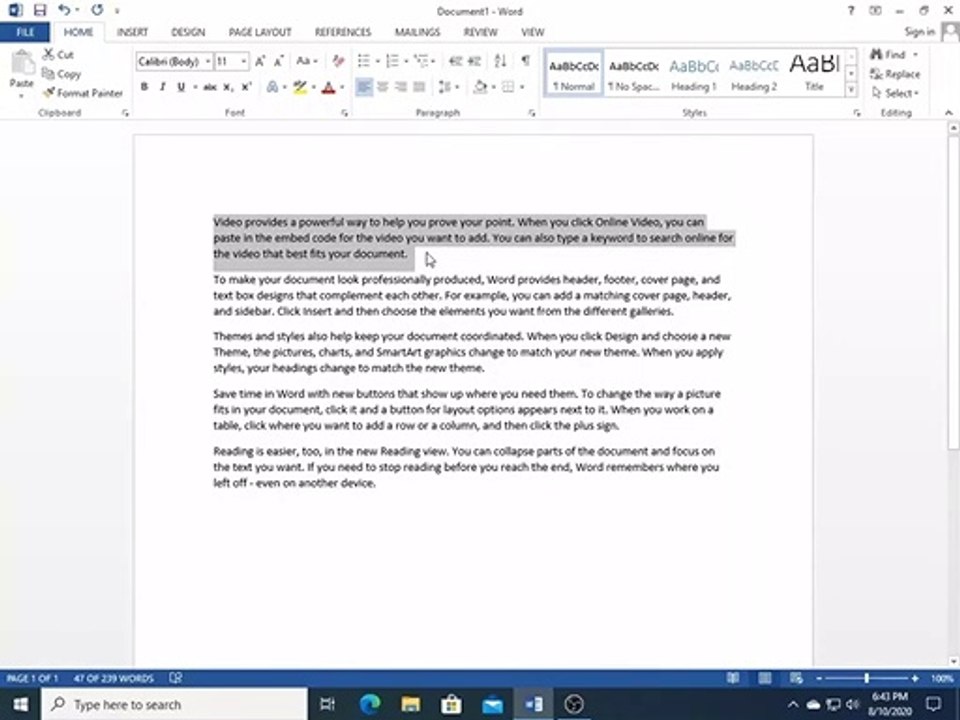This screenshot has width=960, height=720.
Task: Click Find in Editing group
Action: [894, 54]
